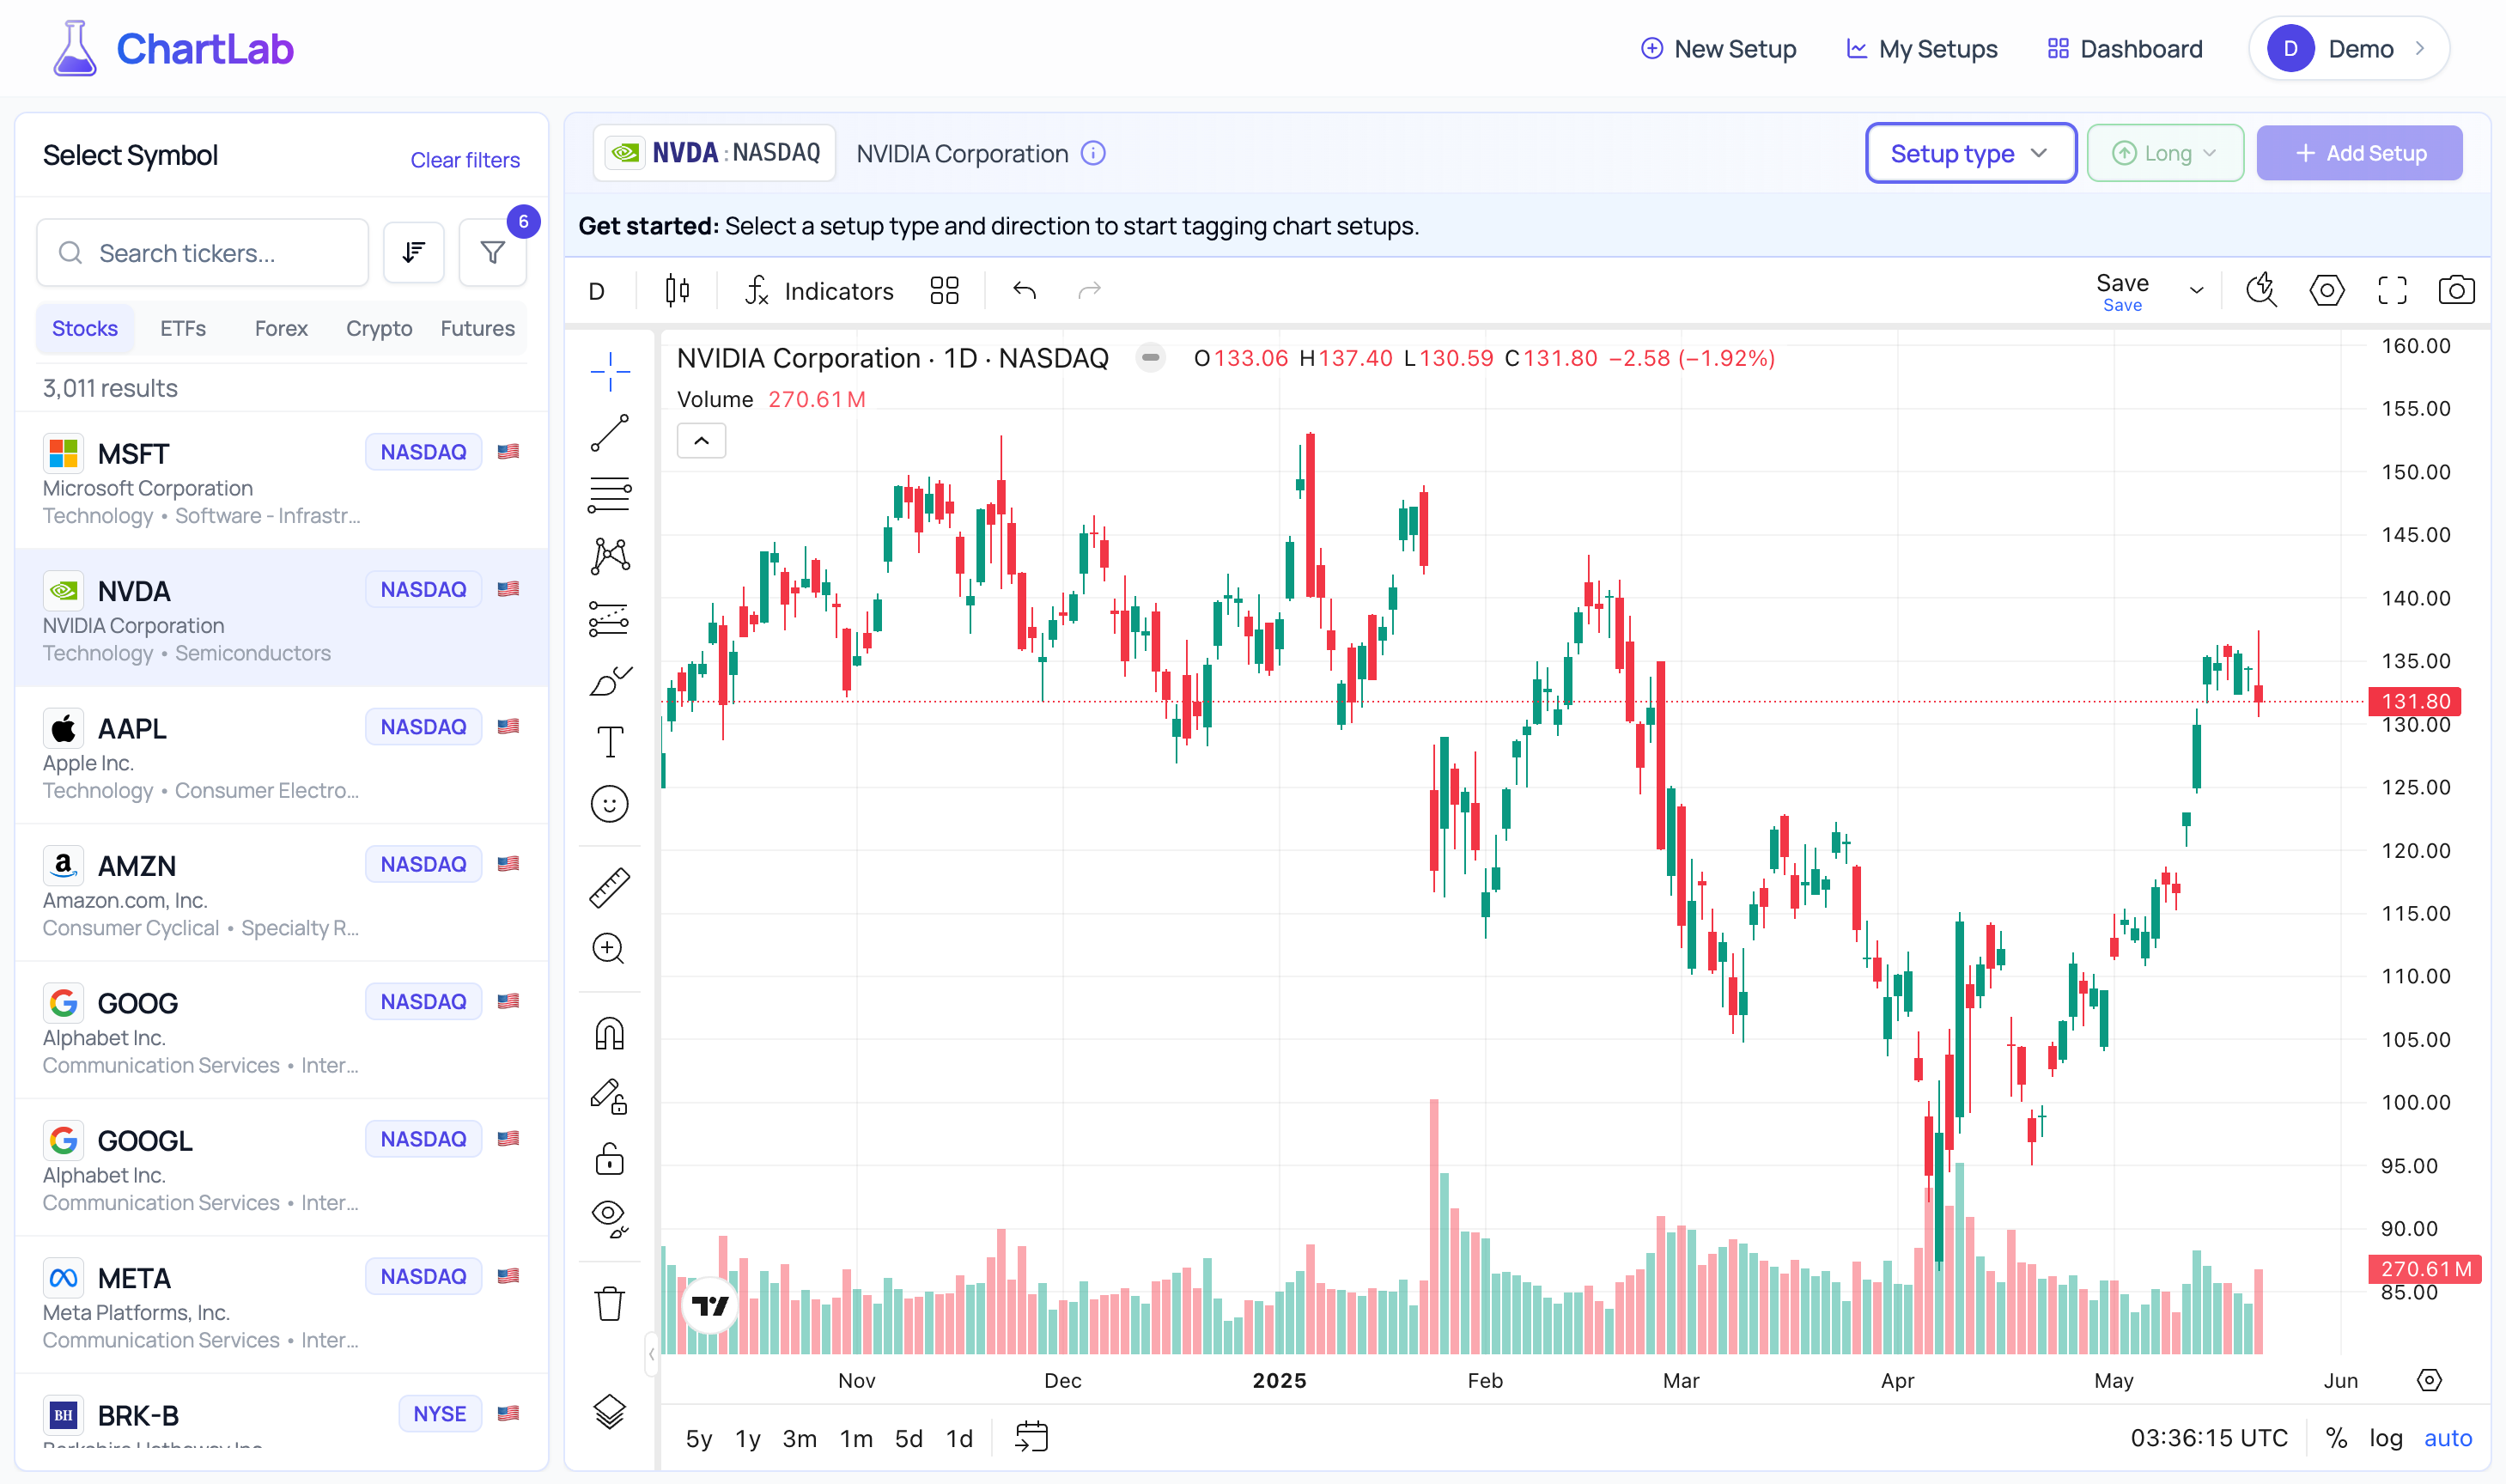Open the forecasting and position tools

pos(609,619)
